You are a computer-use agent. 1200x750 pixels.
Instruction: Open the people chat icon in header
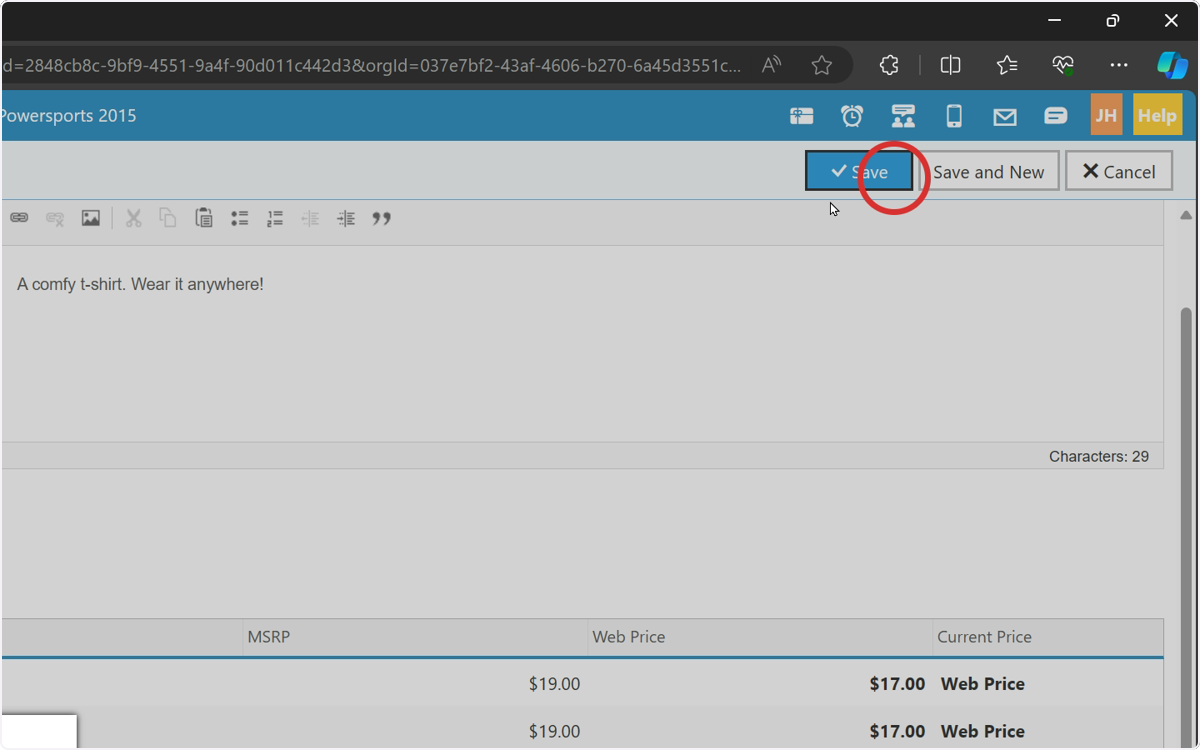coord(903,116)
